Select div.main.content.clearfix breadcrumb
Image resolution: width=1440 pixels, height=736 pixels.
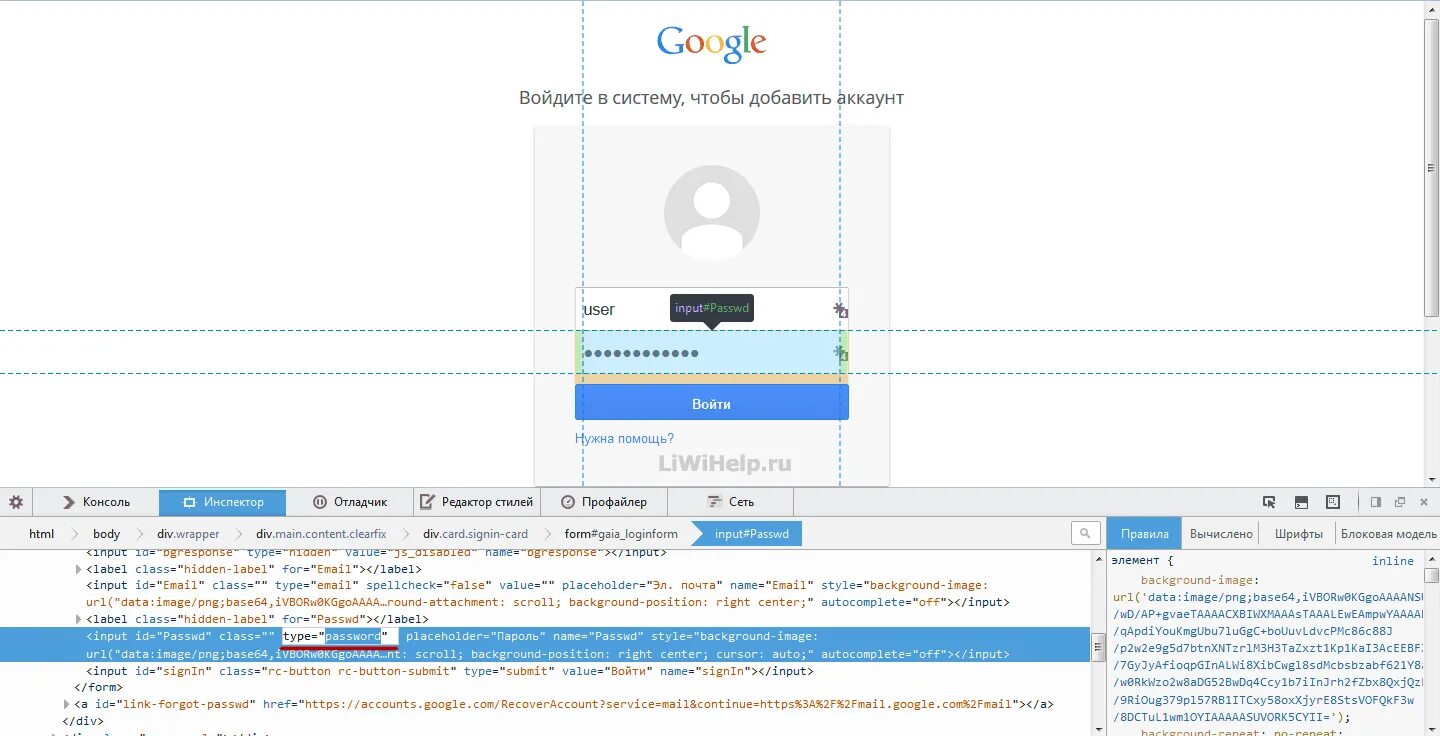click(x=321, y=534)
